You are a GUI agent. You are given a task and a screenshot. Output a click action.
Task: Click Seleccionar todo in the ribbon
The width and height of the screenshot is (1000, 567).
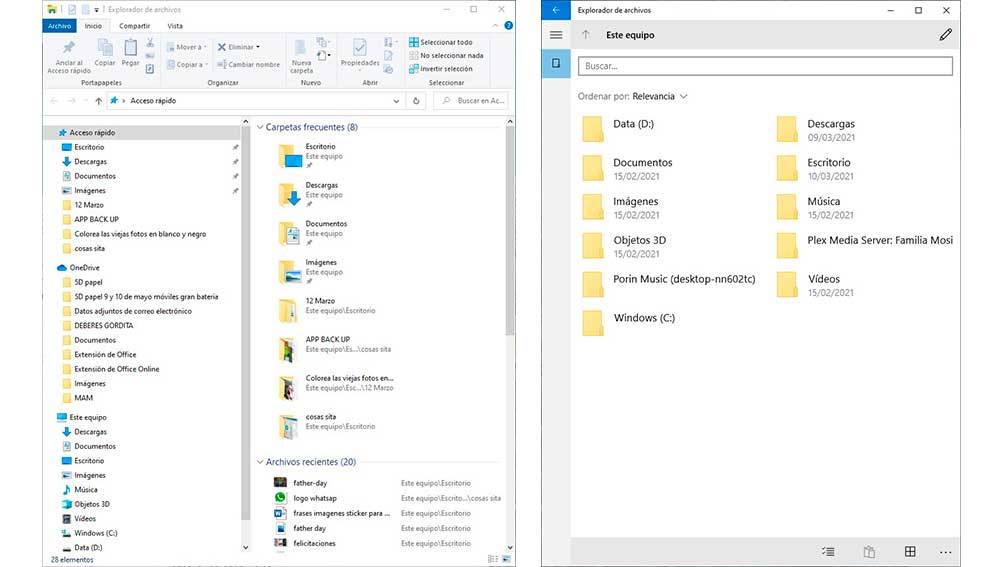[x=441, y=42]
